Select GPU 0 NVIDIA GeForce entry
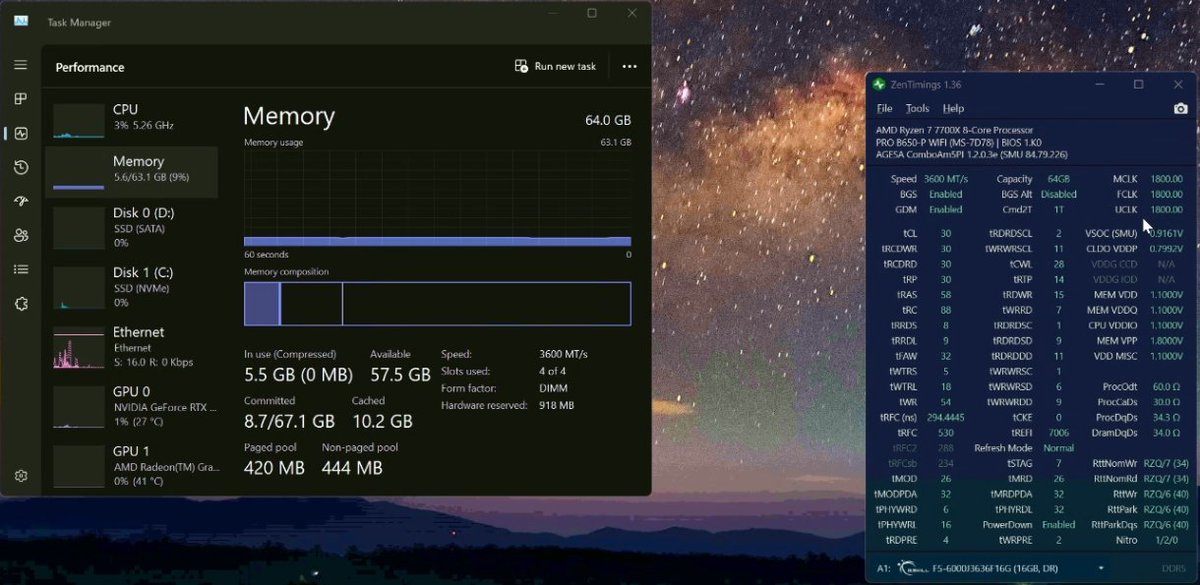The image size is (1200, 585). 132,406
